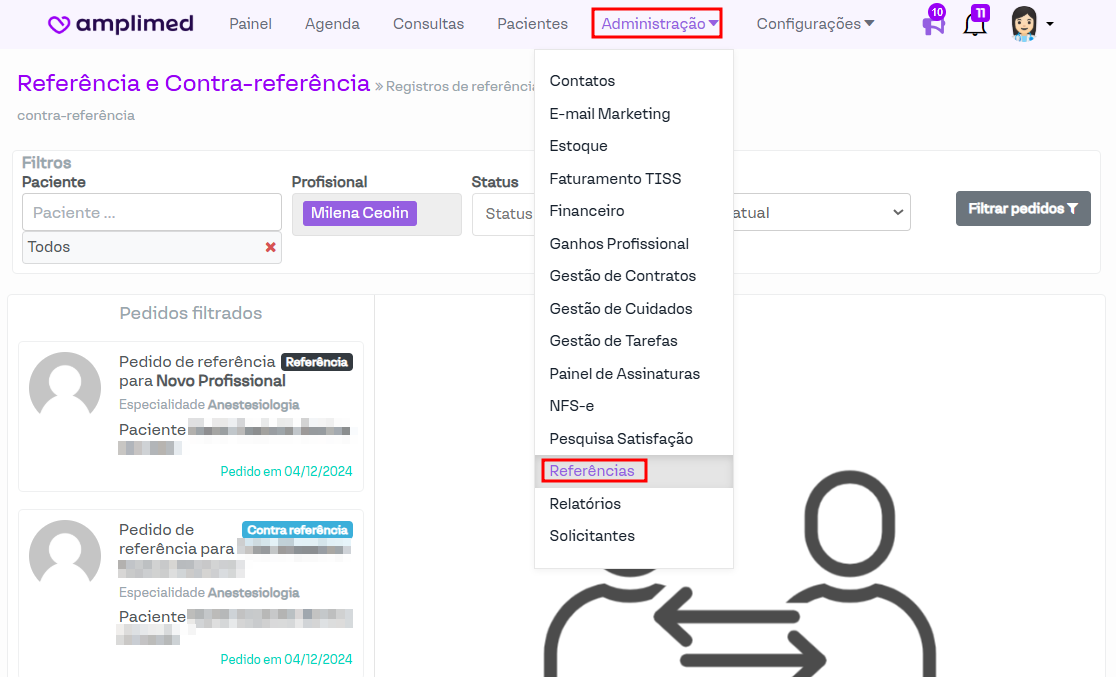Select Estoque in the Administração menu
Screen dimensions: 1116x677
pyautogui.click(x=578, y=146)
